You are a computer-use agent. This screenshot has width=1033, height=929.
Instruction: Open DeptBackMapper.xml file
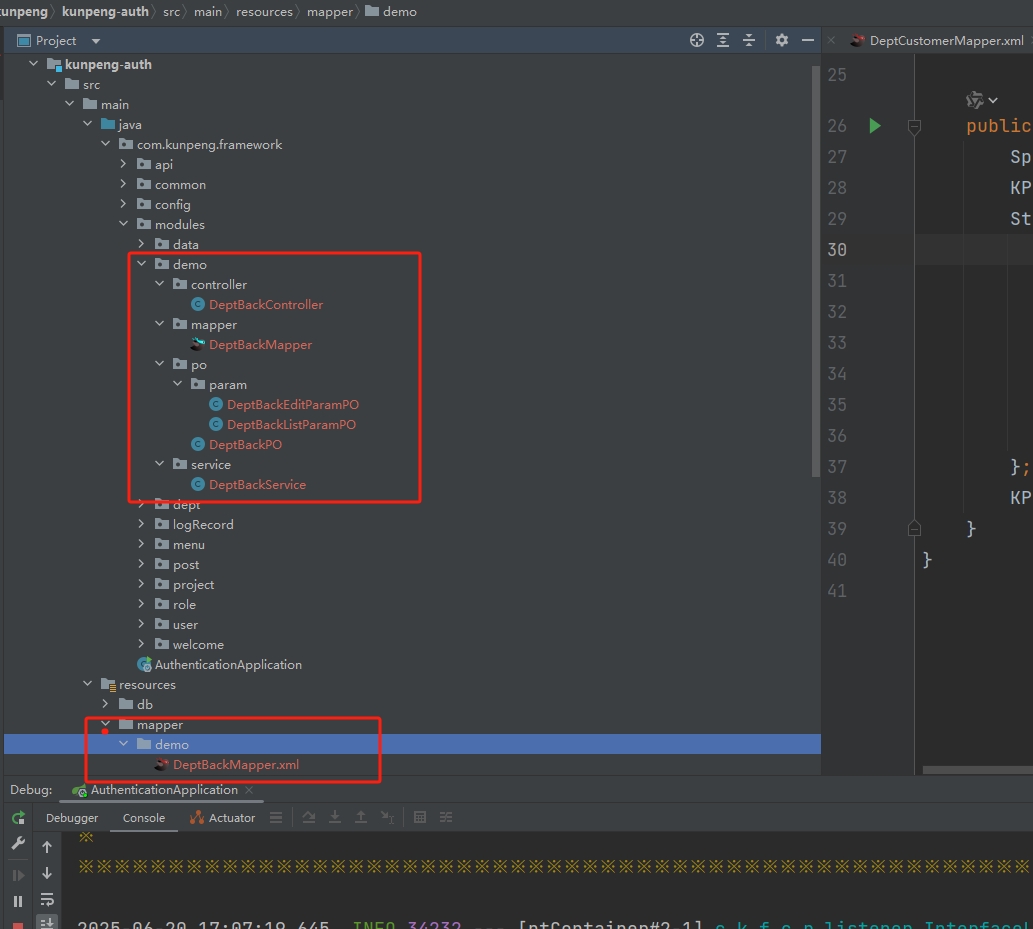tap(236, 765)
